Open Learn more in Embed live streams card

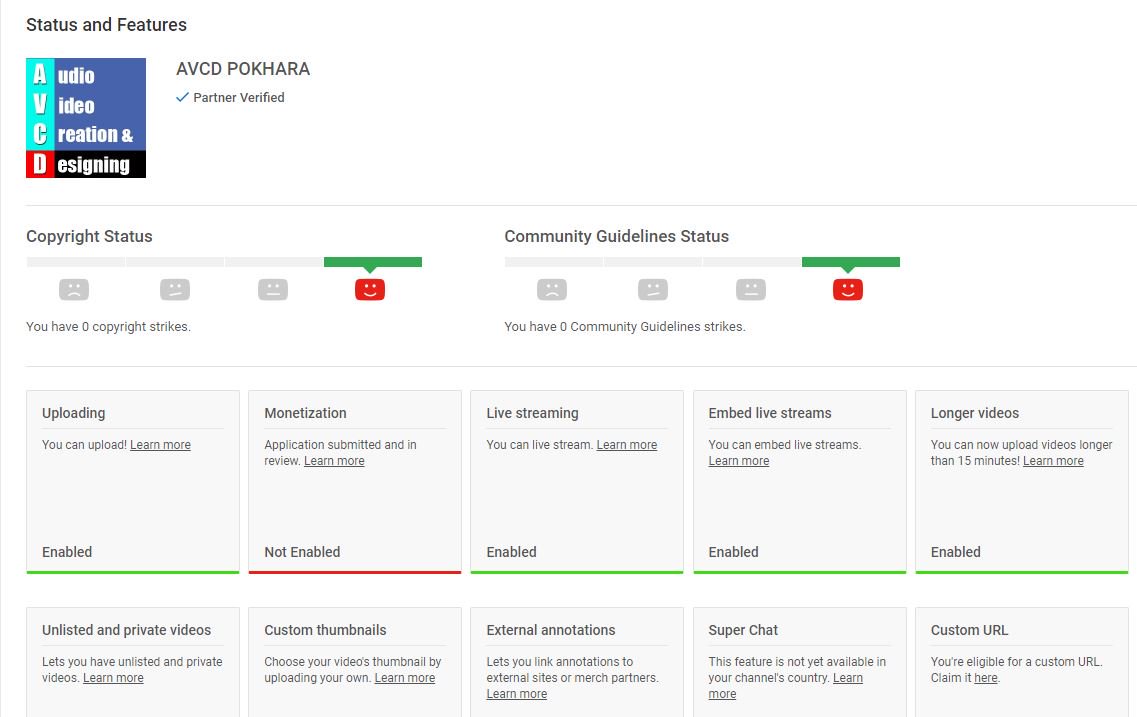pos(739,460)
